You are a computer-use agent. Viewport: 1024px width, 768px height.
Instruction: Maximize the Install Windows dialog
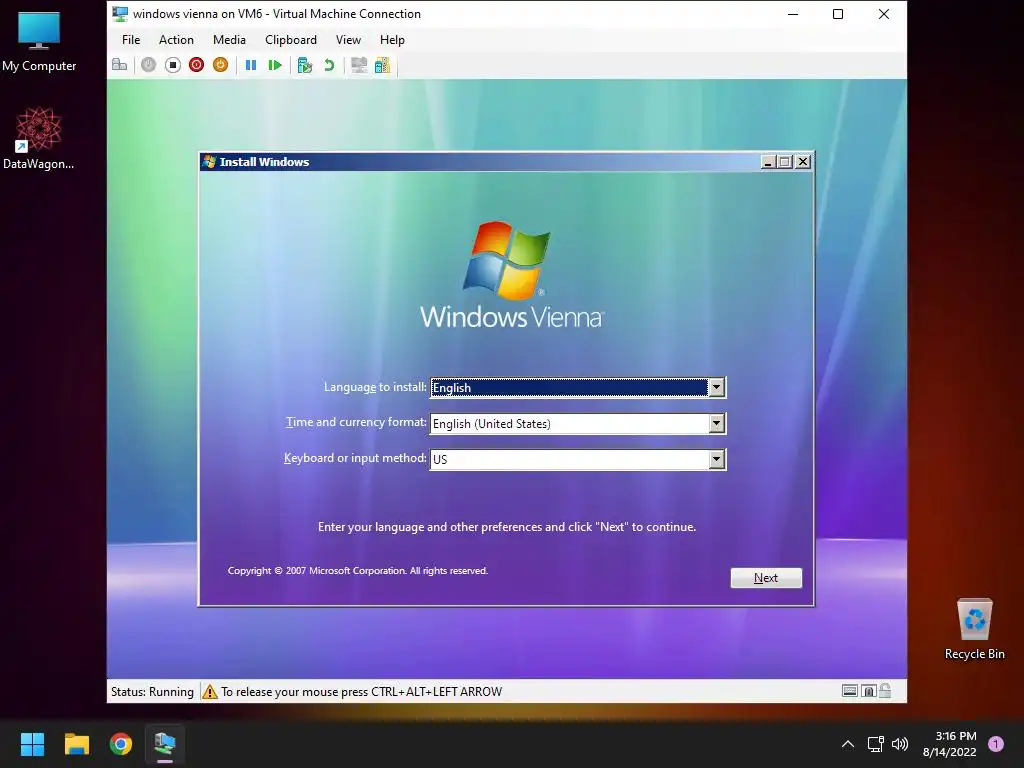click(x=785, y=162)
